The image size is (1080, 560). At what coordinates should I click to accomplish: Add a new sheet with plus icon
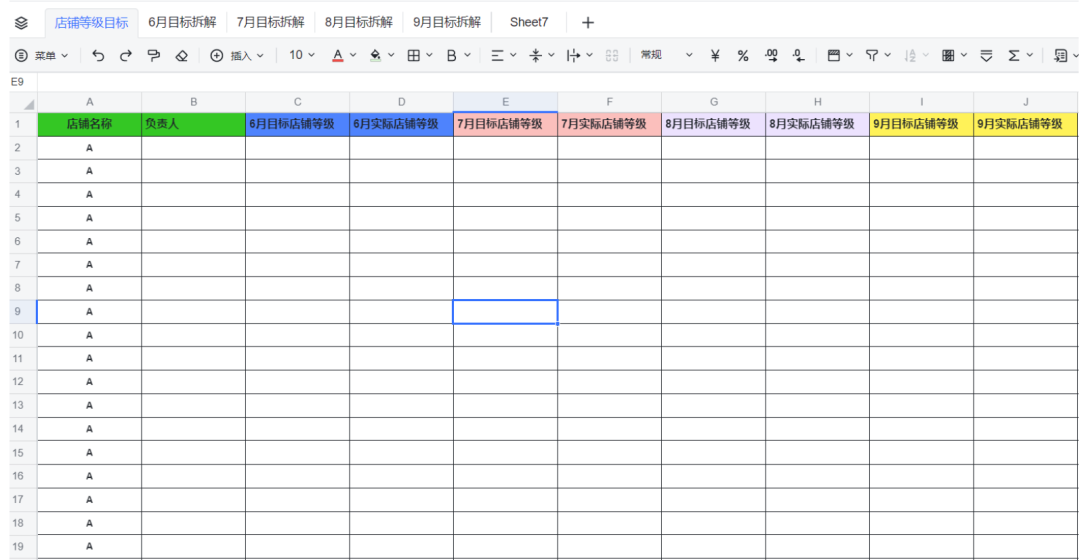coord(588,23)
